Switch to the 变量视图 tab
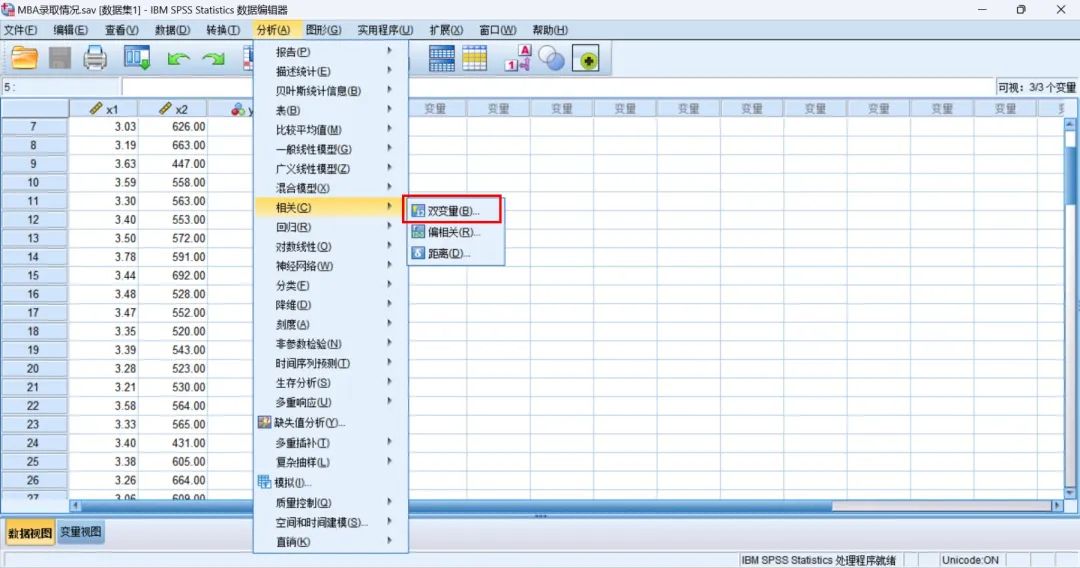 coord(81,532)
